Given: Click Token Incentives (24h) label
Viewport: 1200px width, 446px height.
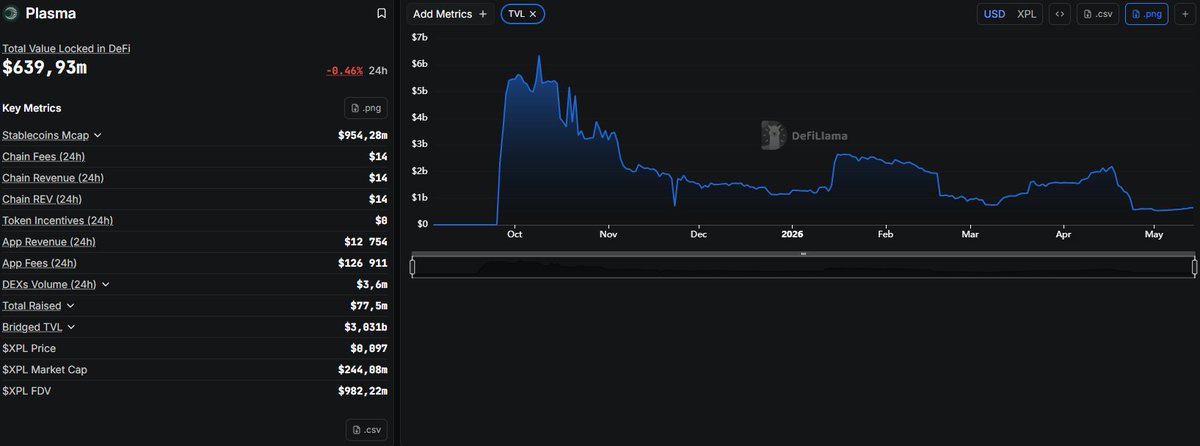Looking at the screenshot, I should (57, 220).
